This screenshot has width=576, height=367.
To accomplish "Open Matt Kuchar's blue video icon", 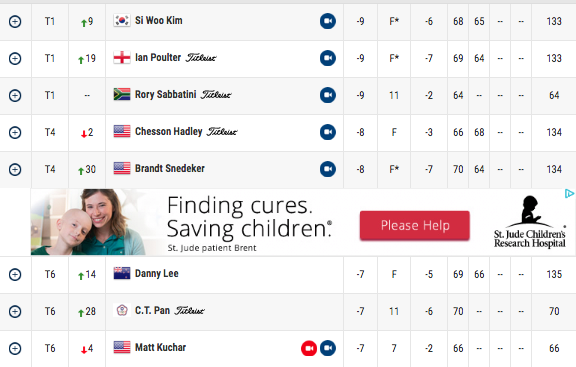I will click(328, 348).
